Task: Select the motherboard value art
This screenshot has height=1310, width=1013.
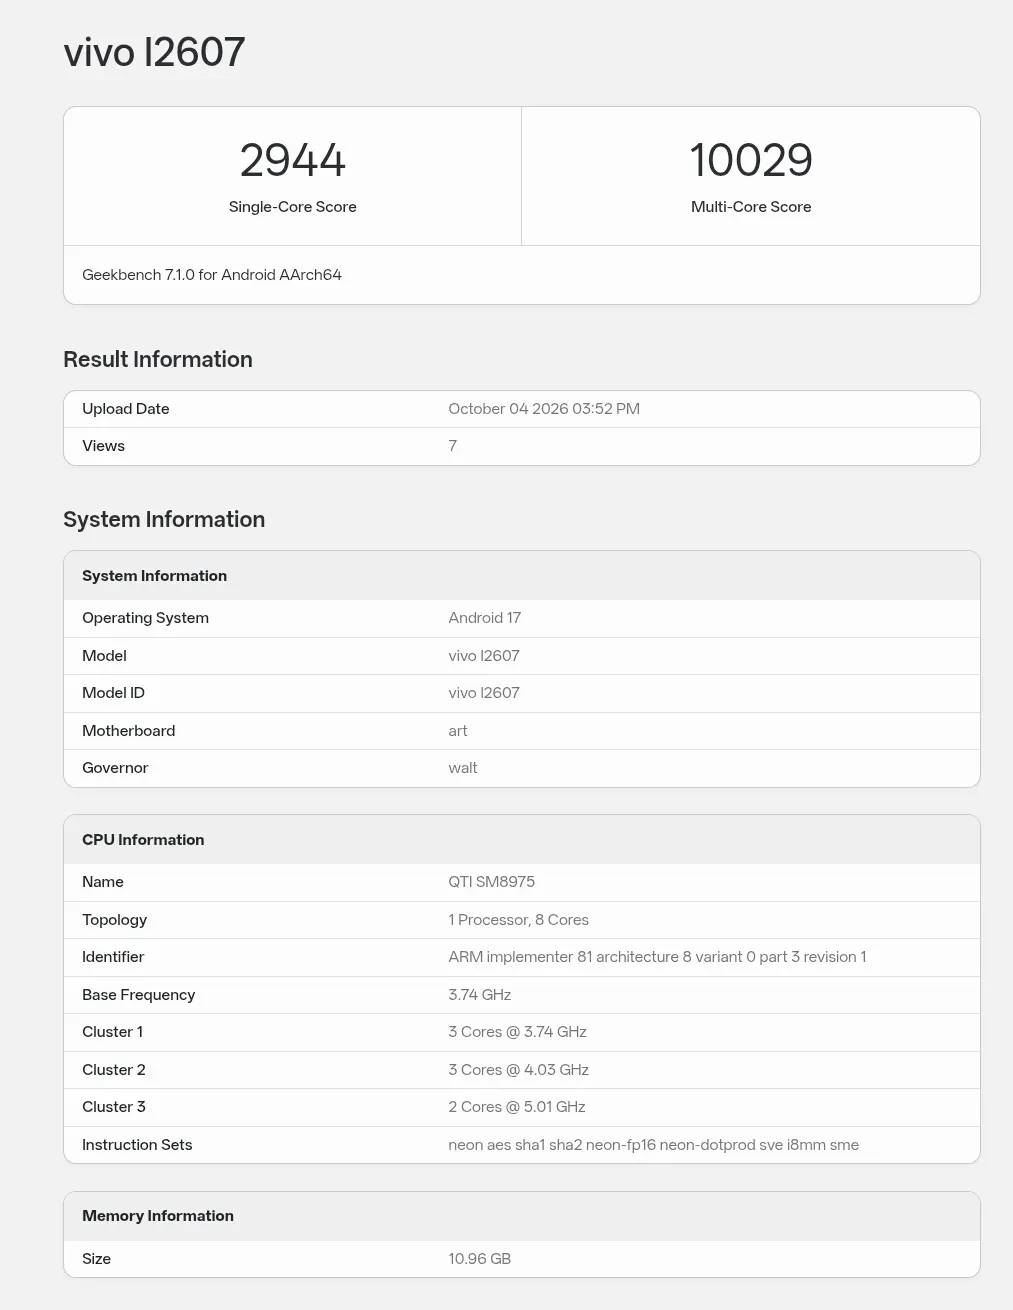Action: pyautogui.click(x=458, y=731)
